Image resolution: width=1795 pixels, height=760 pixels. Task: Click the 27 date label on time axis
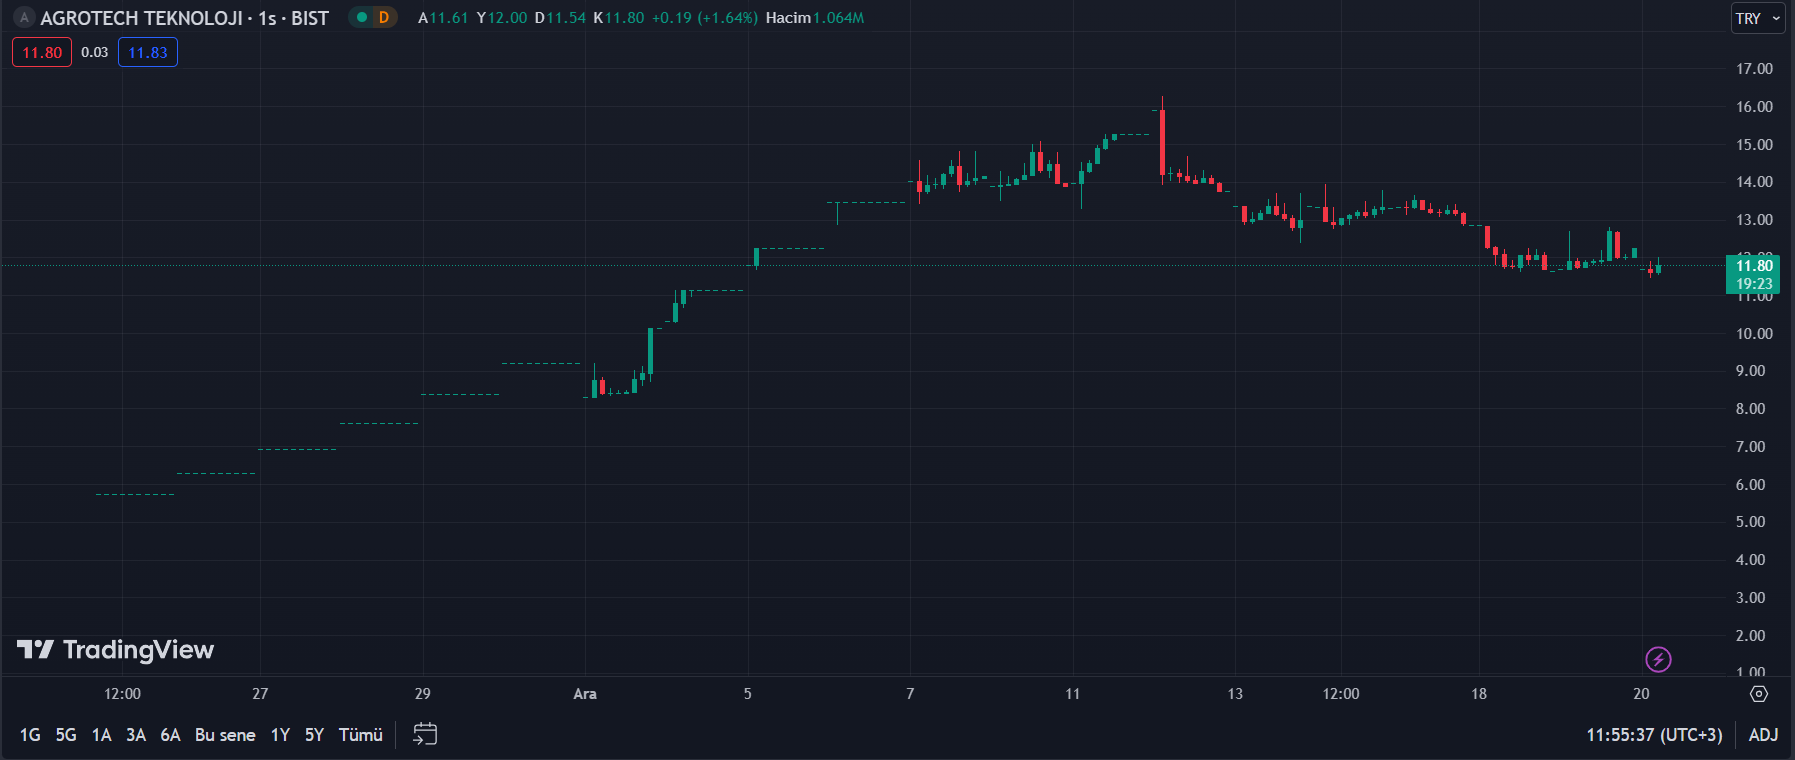tap(260, 694)
